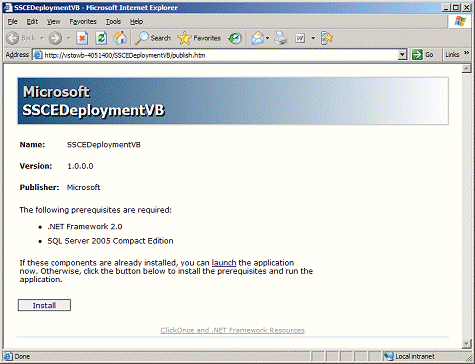Click the Edit with Word icon

point(300,38)
